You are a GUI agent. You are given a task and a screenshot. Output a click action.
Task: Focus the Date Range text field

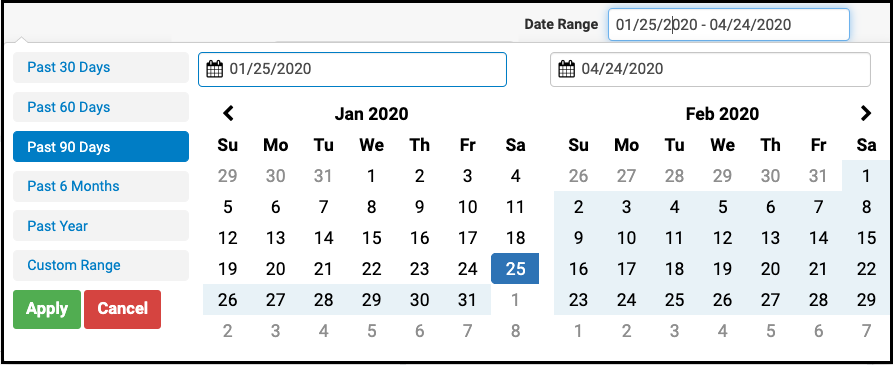728,24
